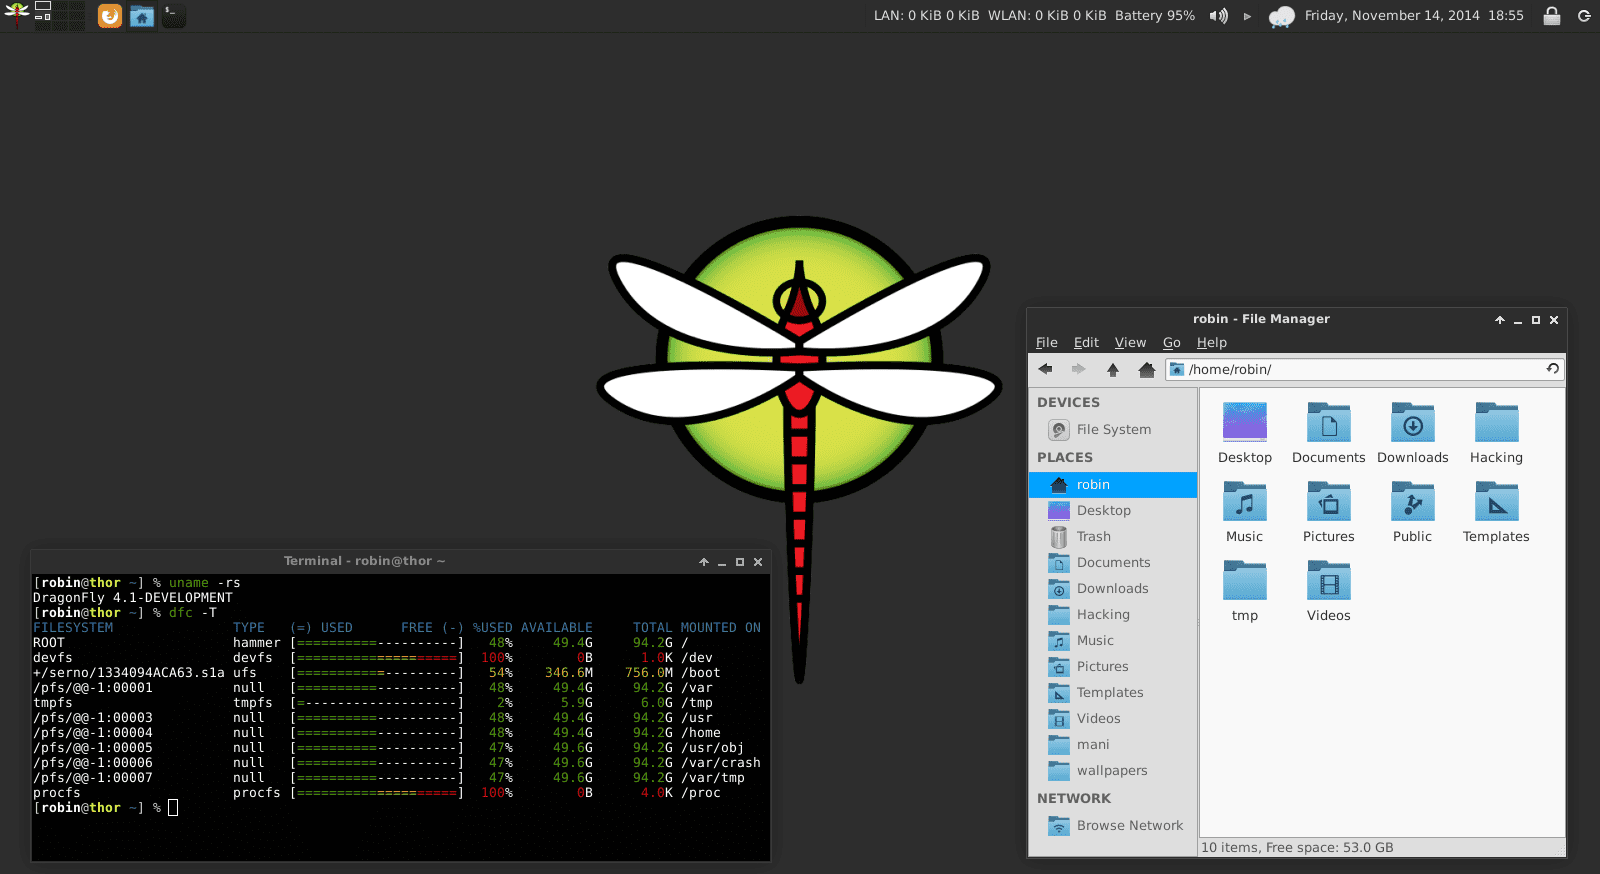Open the DragonFly applications menu icon
The image size is (1600, 874).
click(x=16, y=15)
